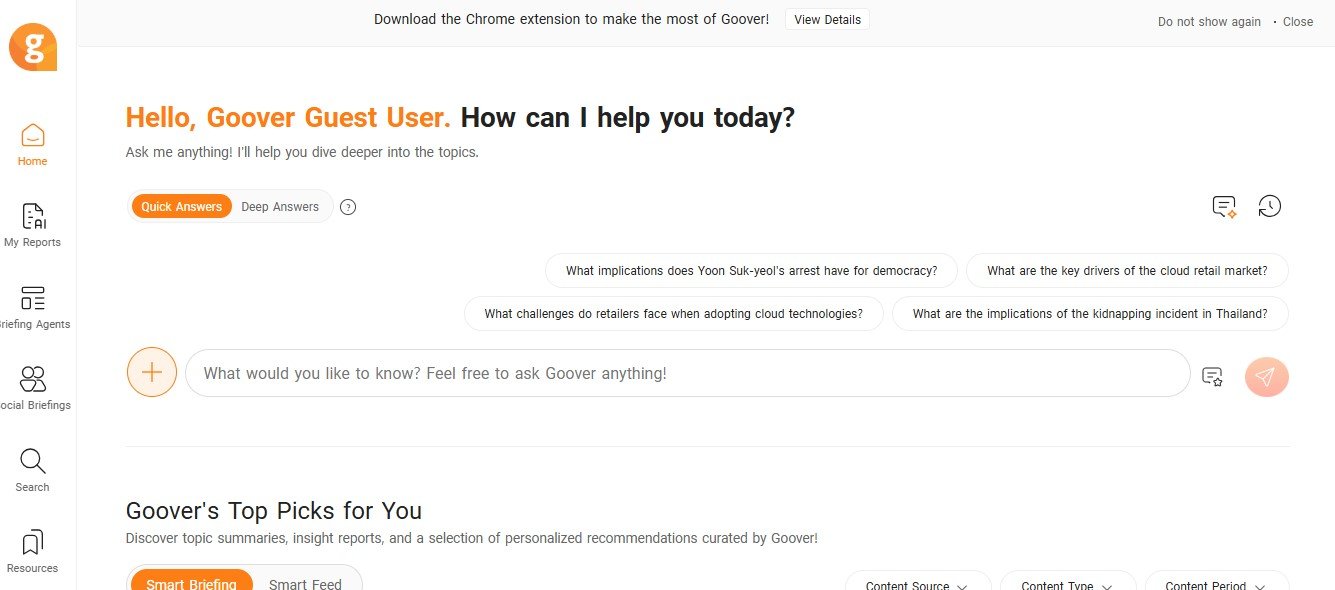Open the history clock icon
This screenshot has height=590, width=1335.
1269,206
